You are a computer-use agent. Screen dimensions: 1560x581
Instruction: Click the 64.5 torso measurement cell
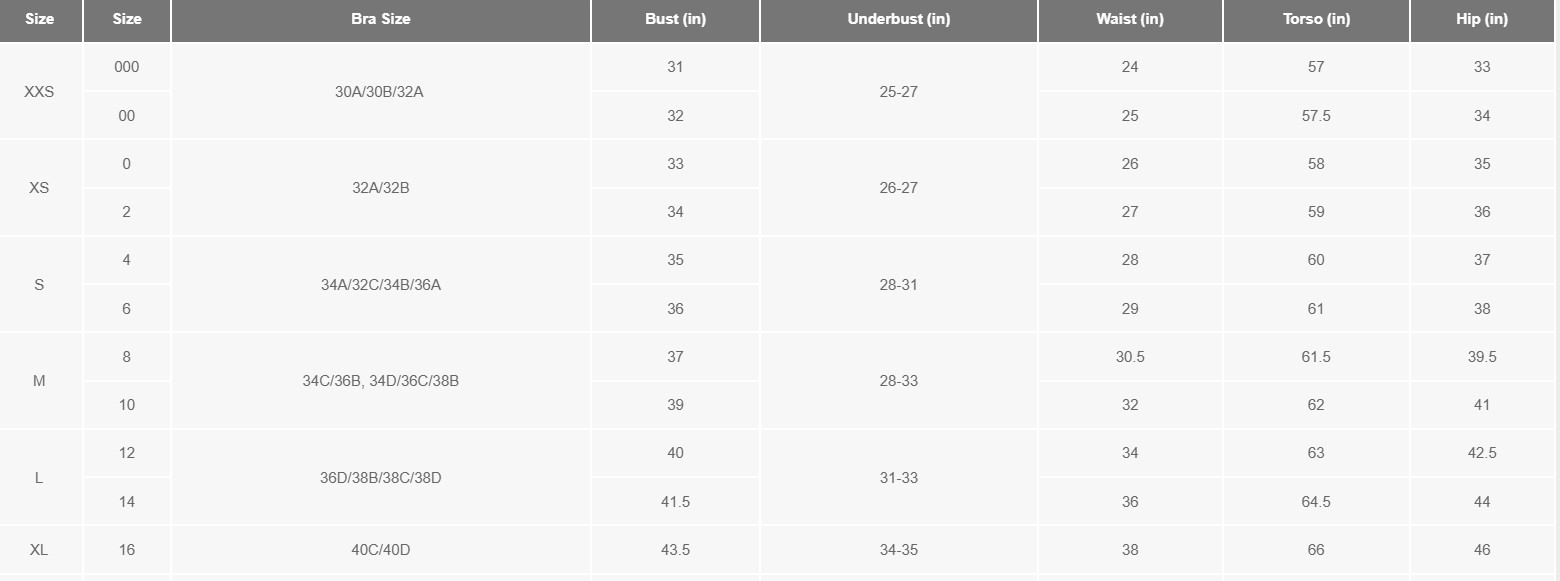[x=1316, y=502]
